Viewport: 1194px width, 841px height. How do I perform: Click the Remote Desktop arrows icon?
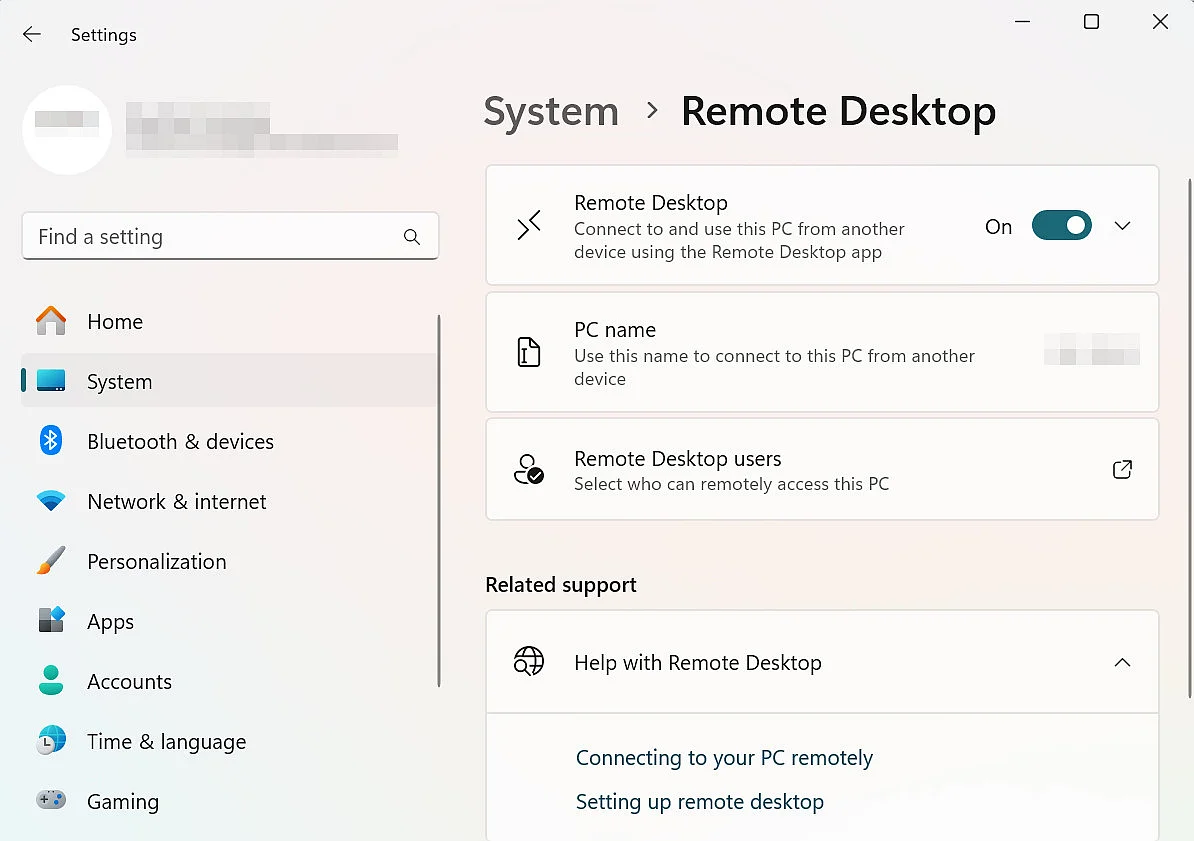point(528,225)
